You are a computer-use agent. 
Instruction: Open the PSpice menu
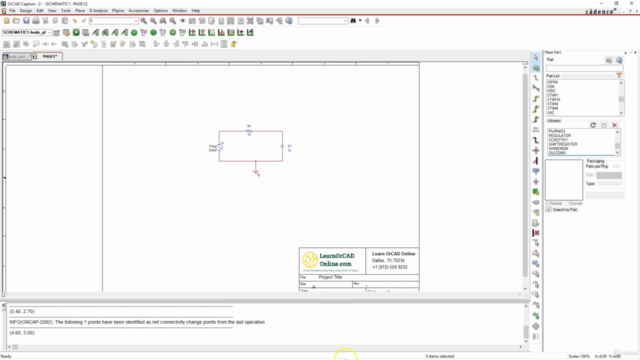click(x=118, y=11)
